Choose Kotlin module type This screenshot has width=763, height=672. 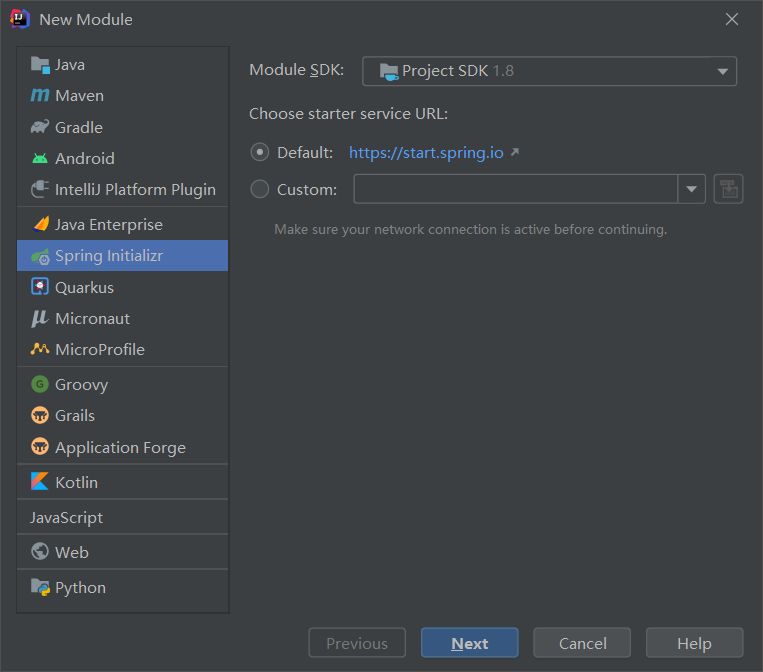click(x=123, y=482)
